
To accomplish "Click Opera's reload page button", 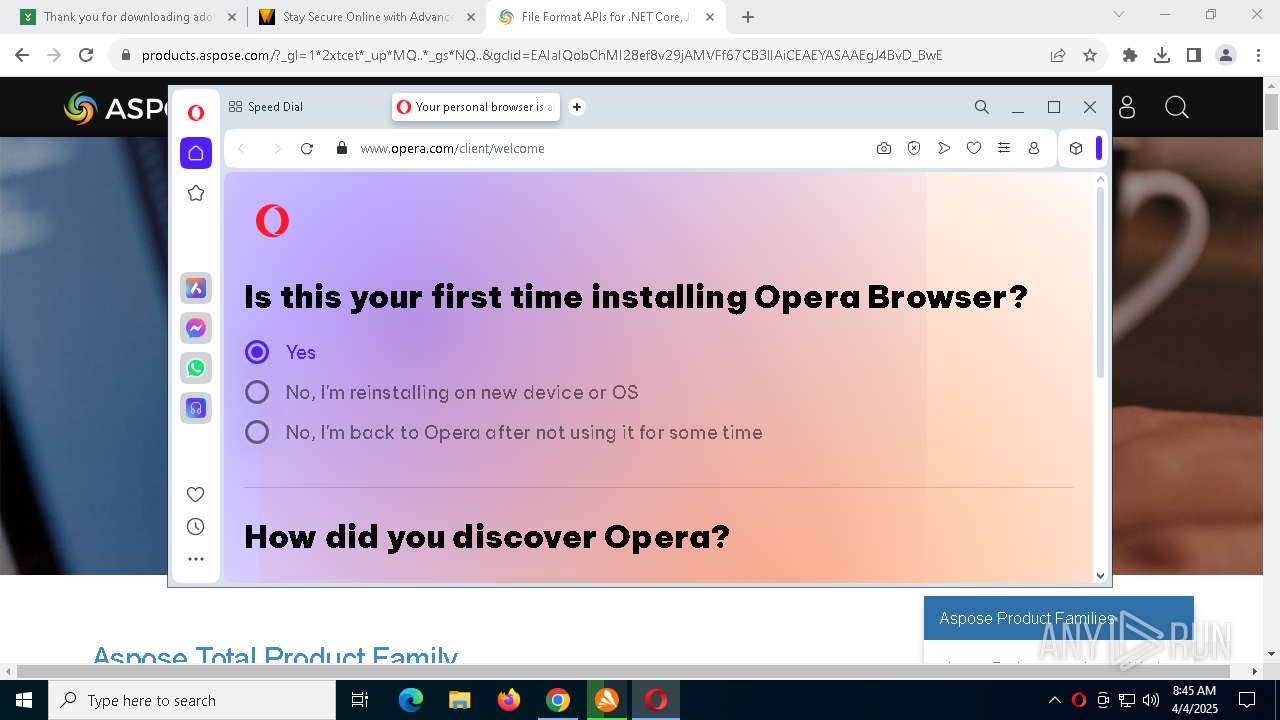I will (x=307, y=148).
